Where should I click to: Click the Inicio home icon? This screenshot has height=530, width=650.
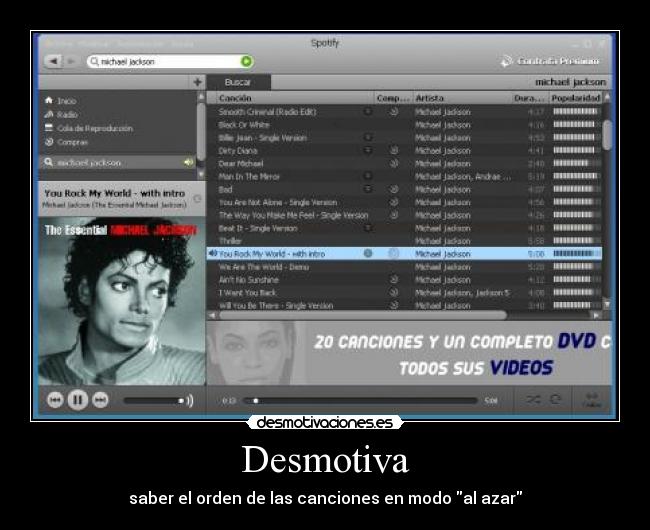point(49,100)
